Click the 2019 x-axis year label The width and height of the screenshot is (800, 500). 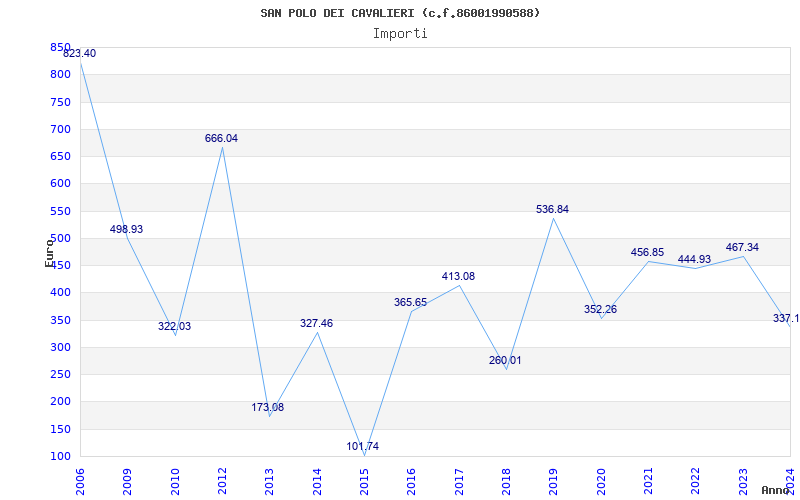click(x=554, y=481)
